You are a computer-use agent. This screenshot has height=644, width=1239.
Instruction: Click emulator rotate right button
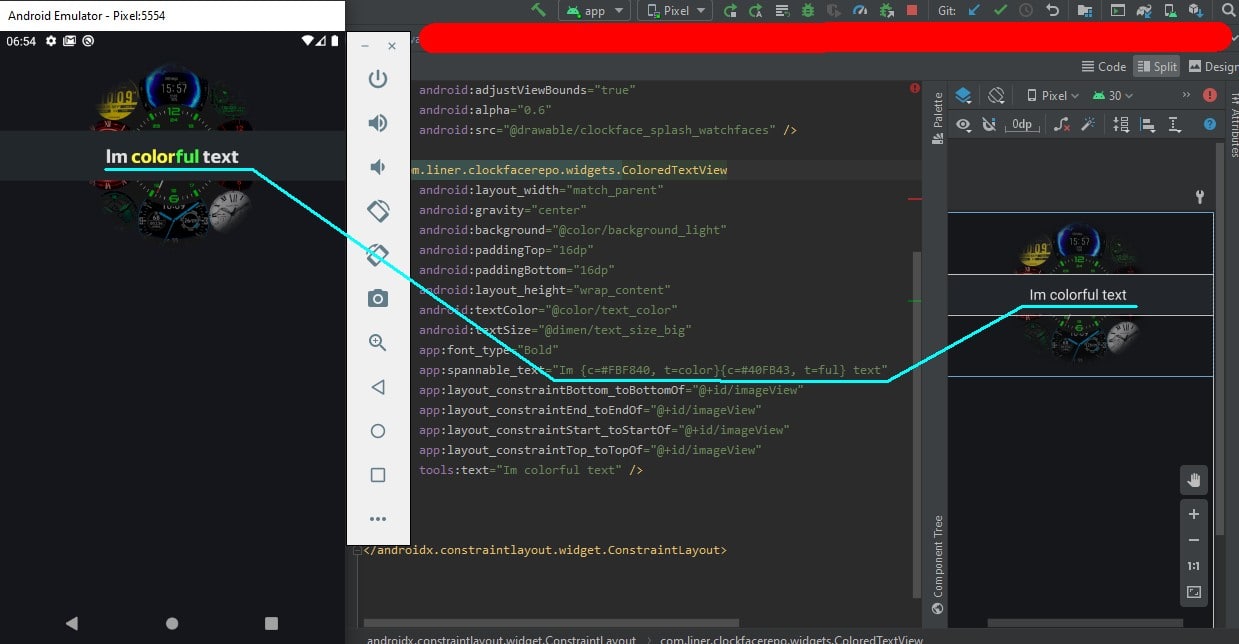pyautogui.click(x=378, y=255)
